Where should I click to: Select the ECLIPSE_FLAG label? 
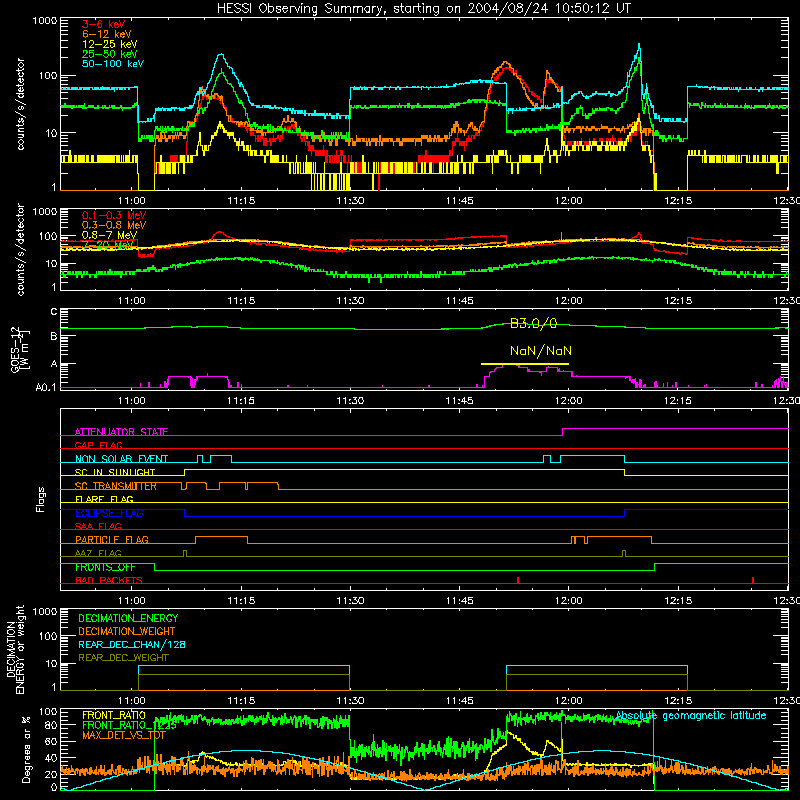[x=109, y=513]
